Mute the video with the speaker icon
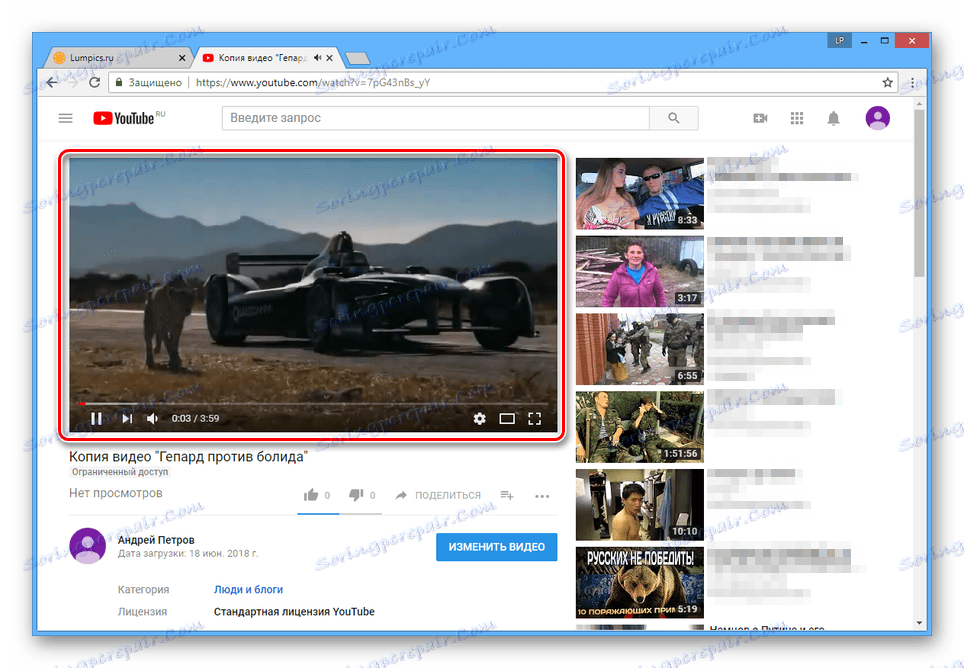Image resolution: width=964 pixels, height=668 pixels. tap(151, 419)
